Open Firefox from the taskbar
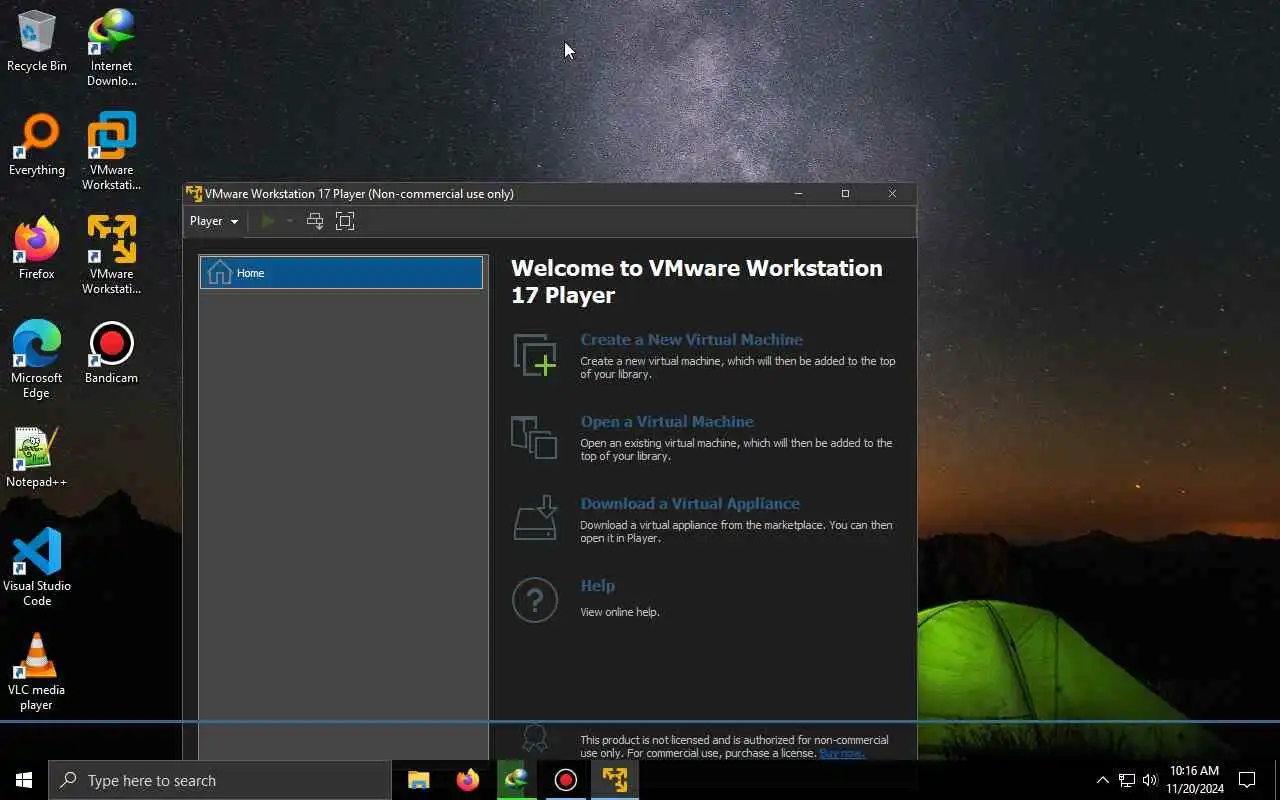Image resolution: width=1280 pixels, height=800 pixels. click(468, 780)
